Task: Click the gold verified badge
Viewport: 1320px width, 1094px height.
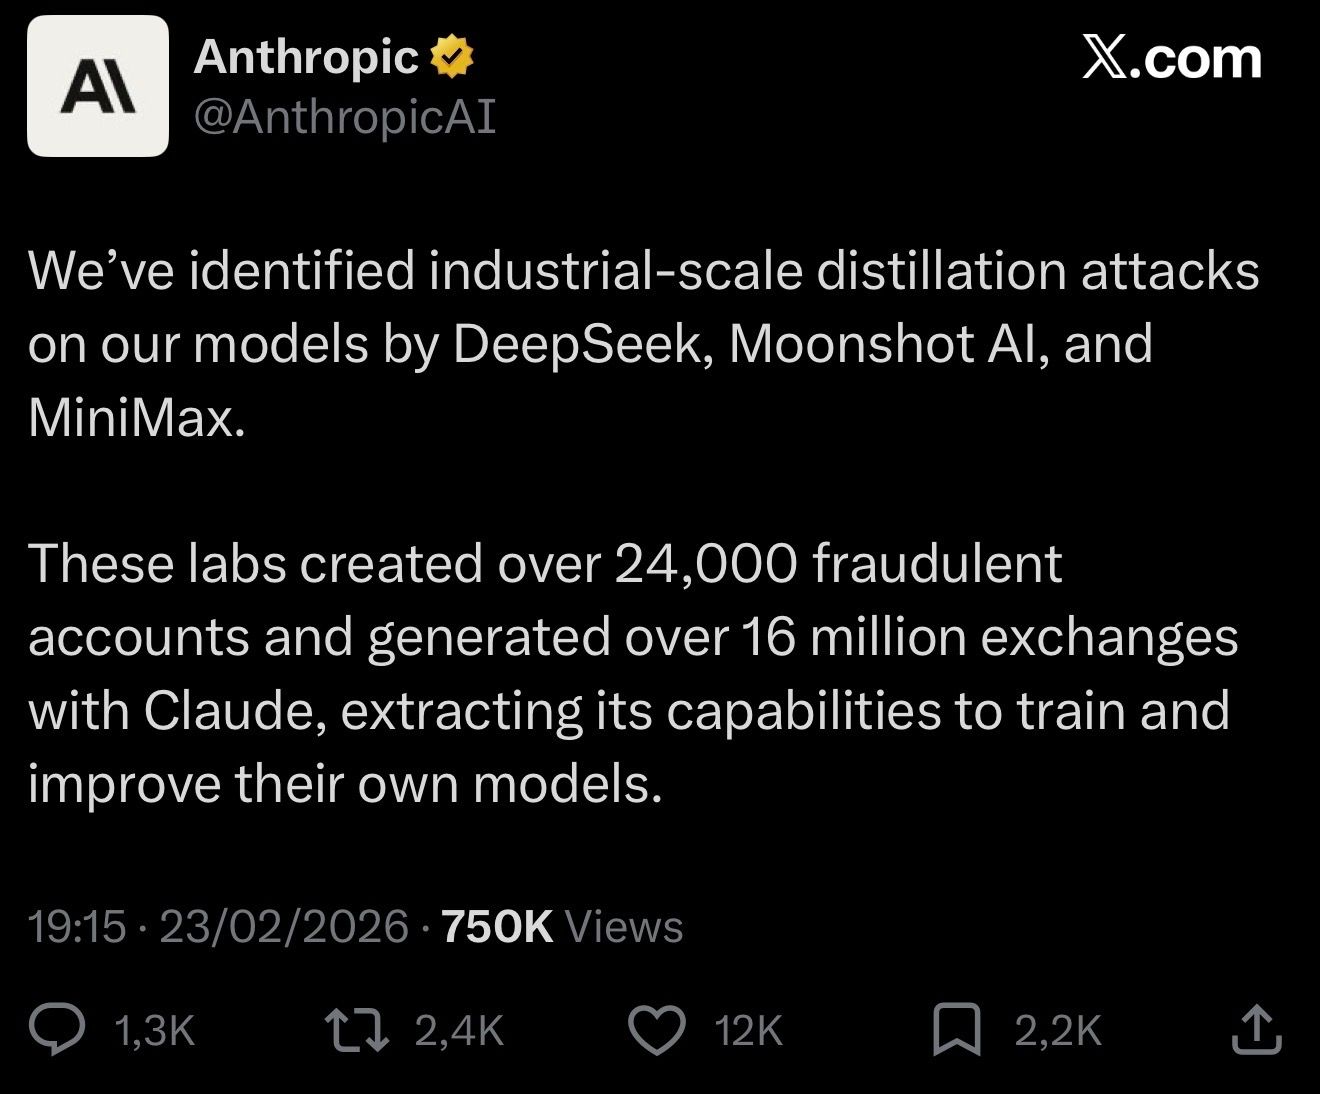Action: click(x=451, y=57)
